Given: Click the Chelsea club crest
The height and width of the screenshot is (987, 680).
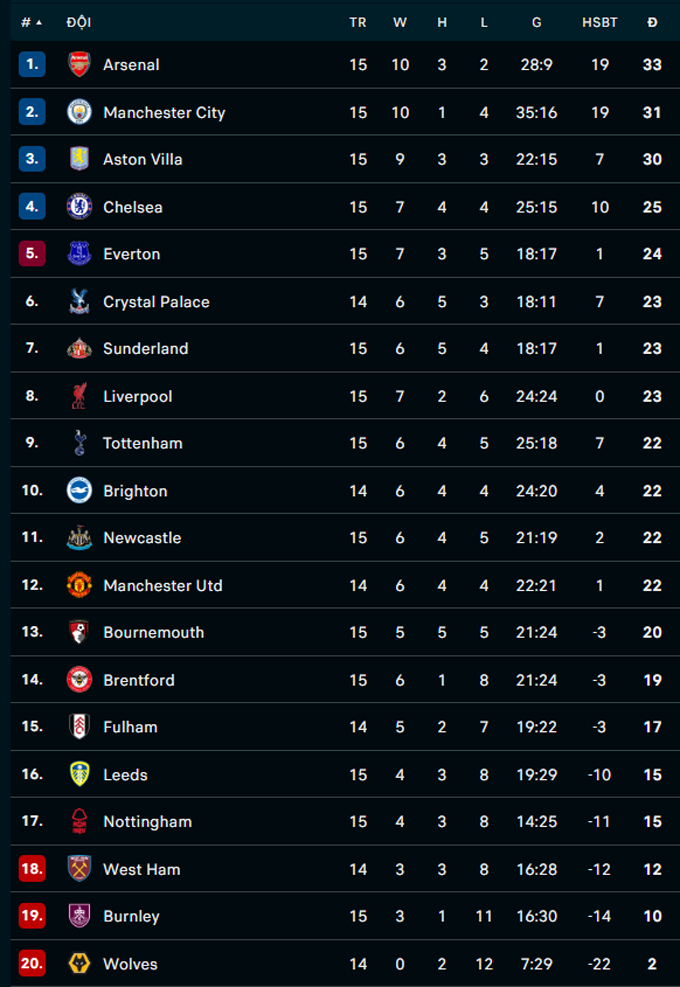Looking at the screenshot, I should coord(79,207).
